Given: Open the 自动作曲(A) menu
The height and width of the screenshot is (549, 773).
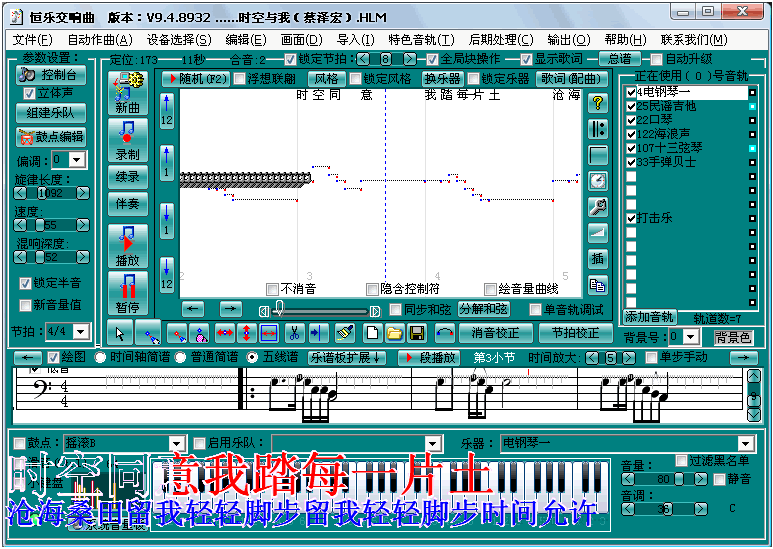Looking at the screenshot, I should coord(99,40).
